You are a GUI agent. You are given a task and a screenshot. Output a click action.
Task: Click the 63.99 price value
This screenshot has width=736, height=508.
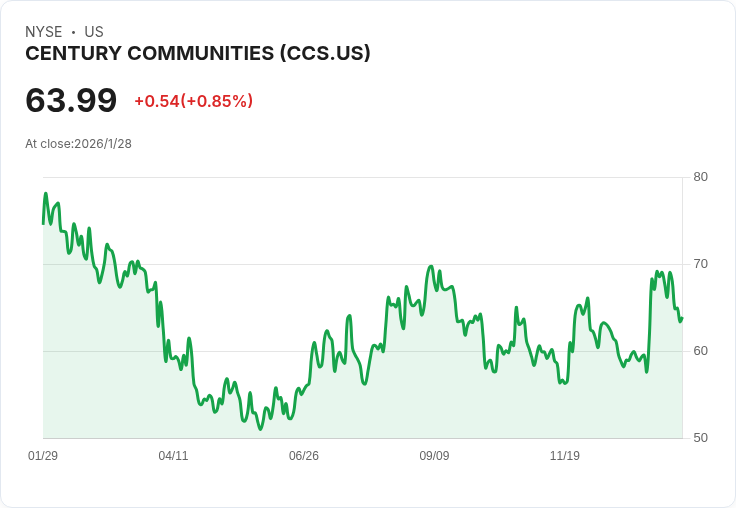tap(71, 100)
